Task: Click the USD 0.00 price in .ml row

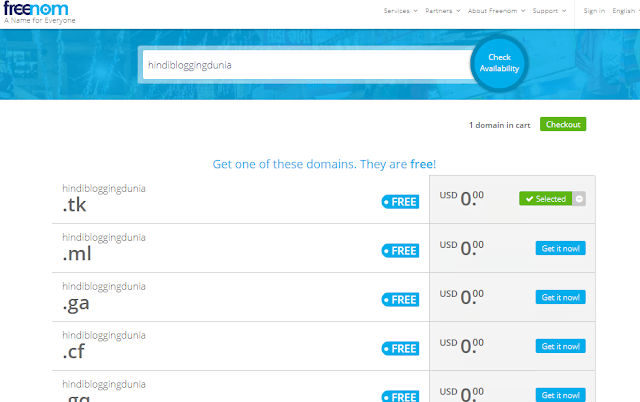Action: (x=462, y=248)
